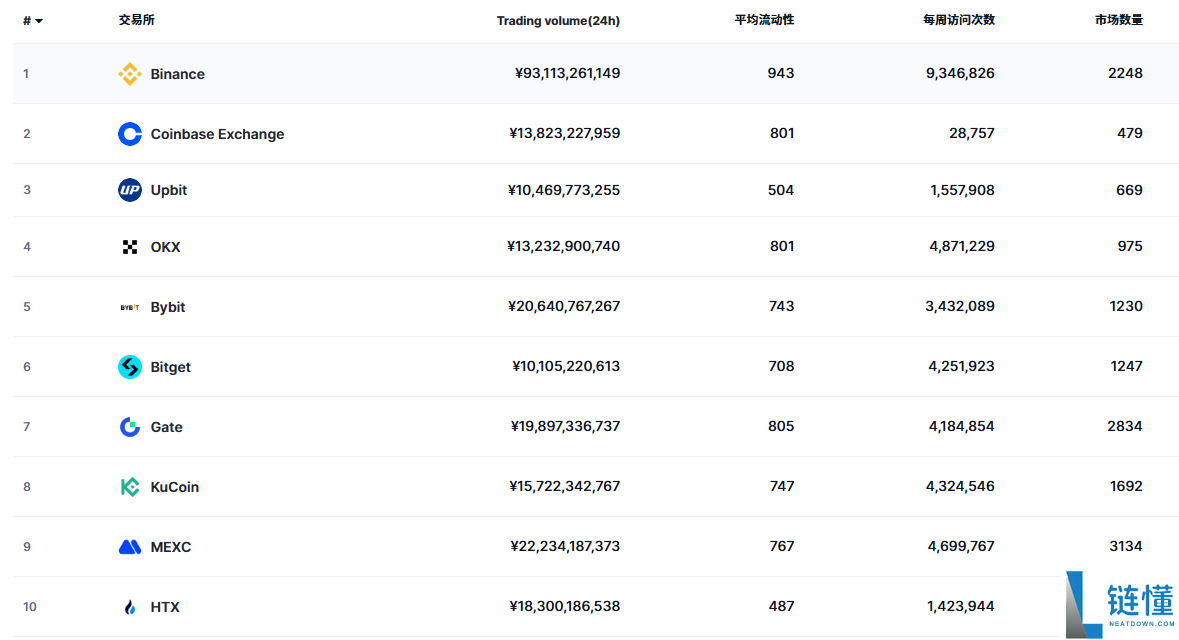
Task: Click OKX weekly visits 4,871,229
Action: 962,246
